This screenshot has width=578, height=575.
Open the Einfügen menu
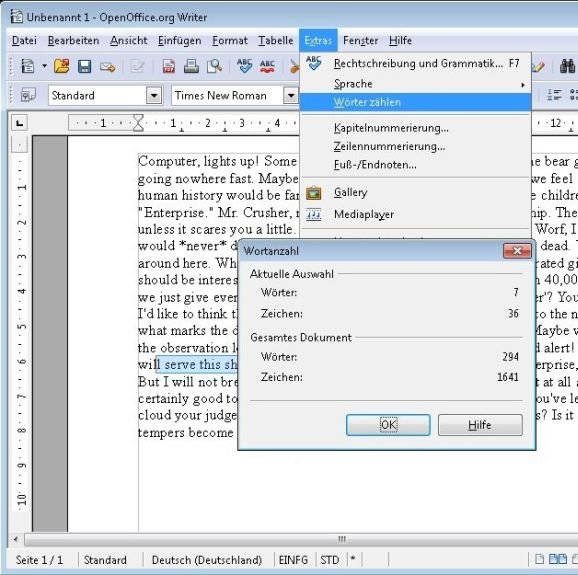(180, 41)
